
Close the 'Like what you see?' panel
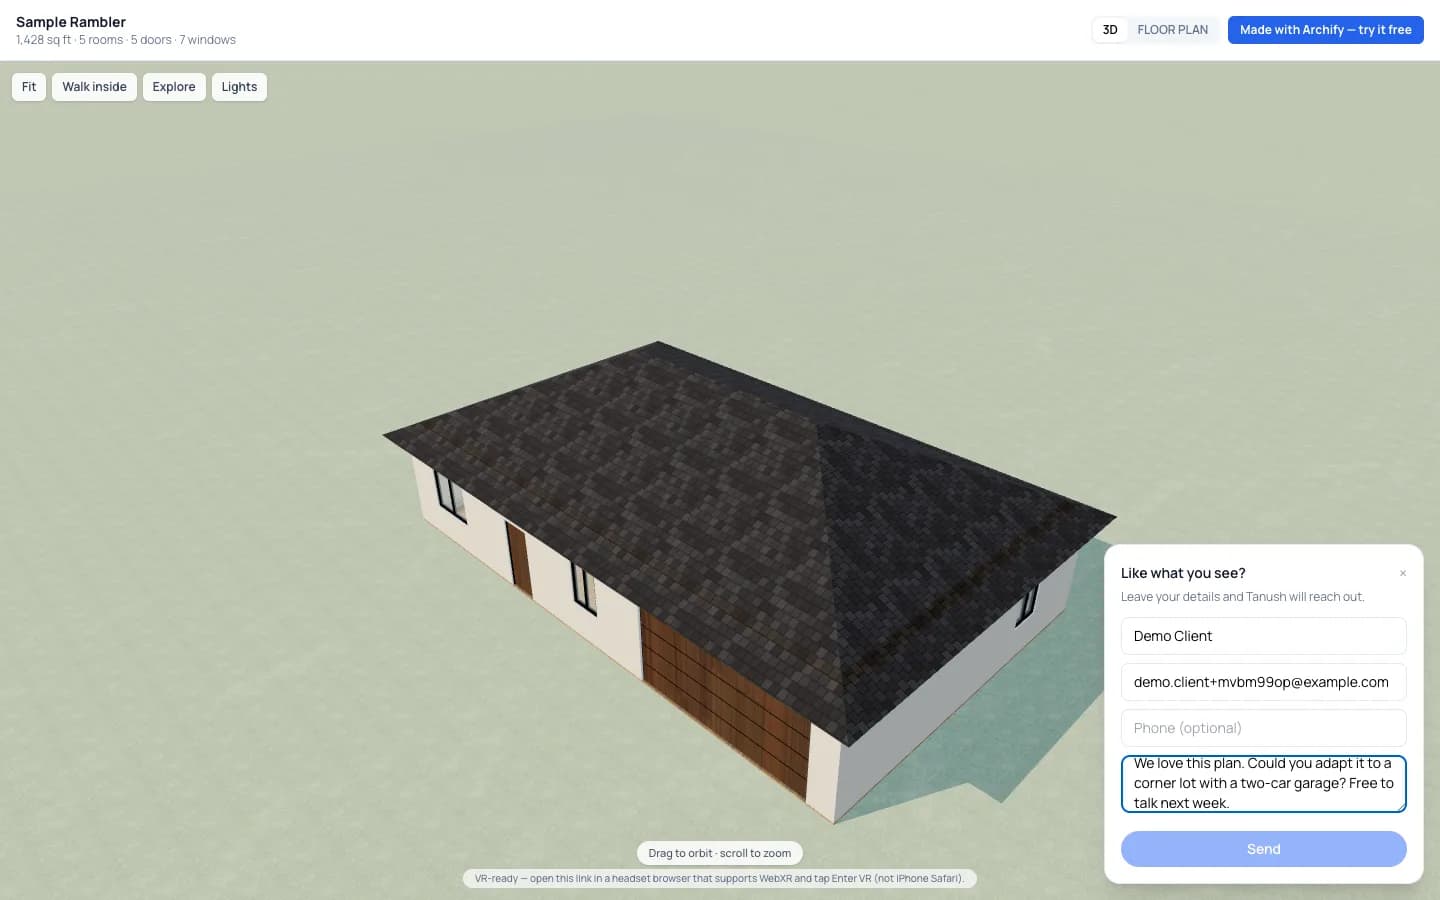[x=1403, y=573]
